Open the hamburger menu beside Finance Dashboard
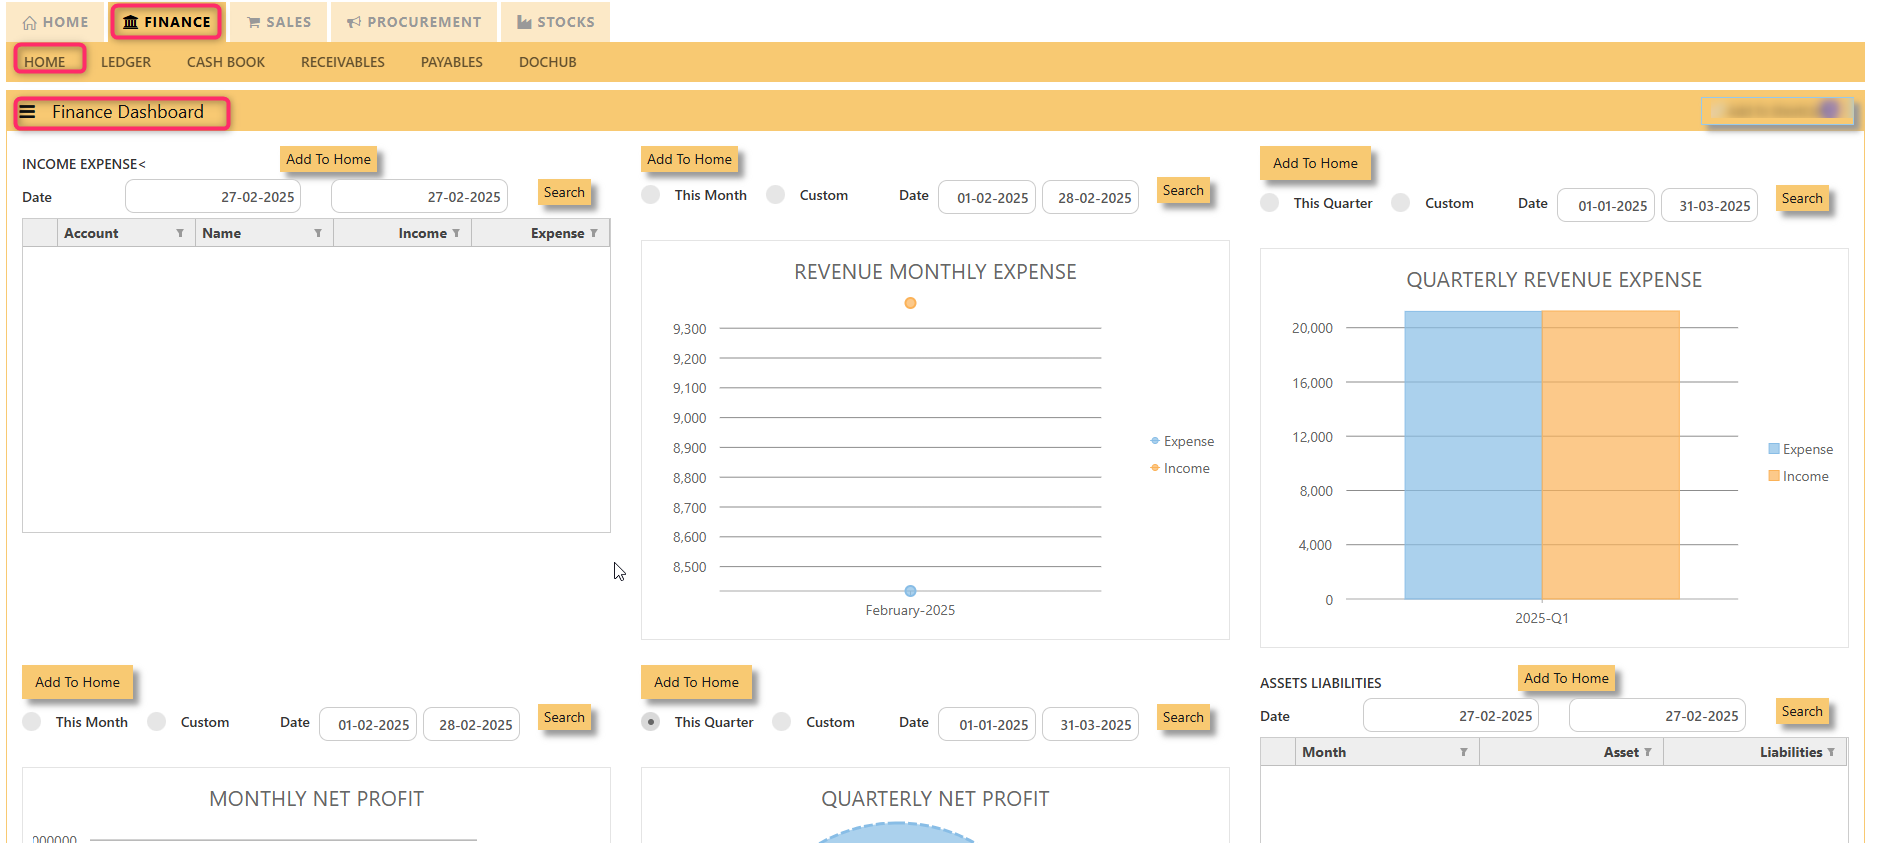The height and width of the screenshot is (843, 1878). pyautogui.click(x=28, y=112)
